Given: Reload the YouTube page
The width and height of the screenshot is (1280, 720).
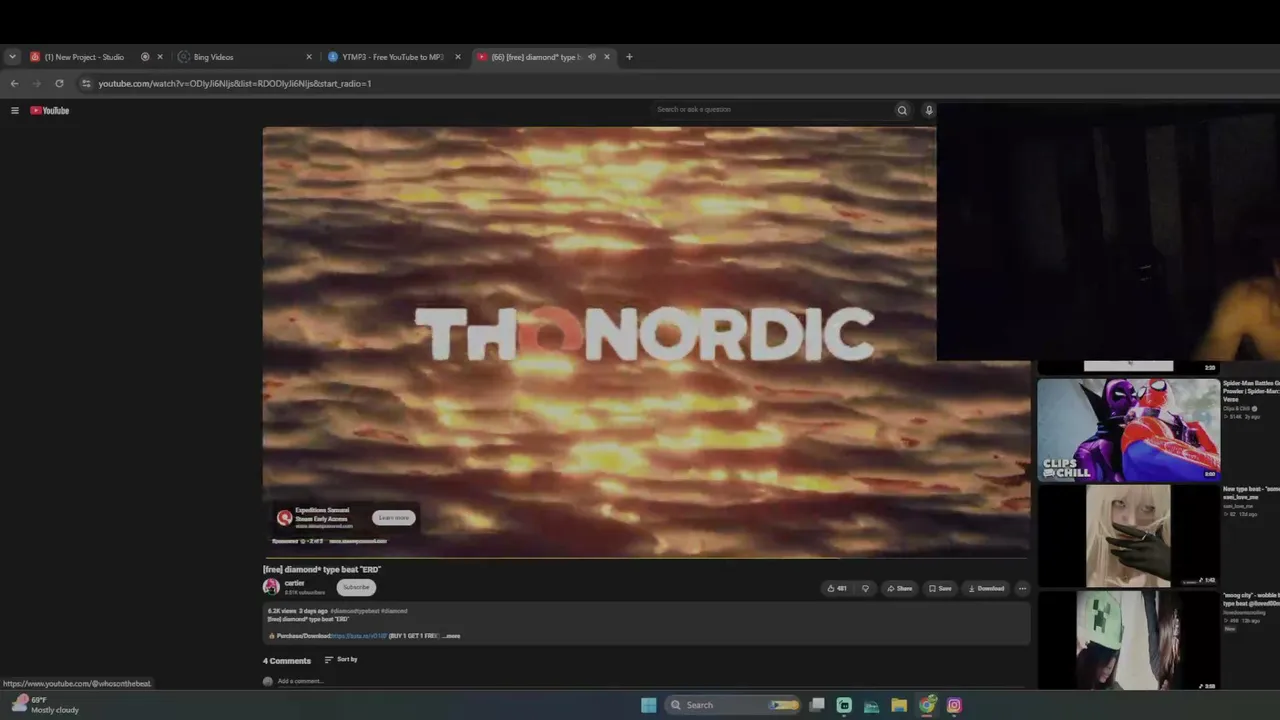Looking at the screenshot, I should coord(59,83).
